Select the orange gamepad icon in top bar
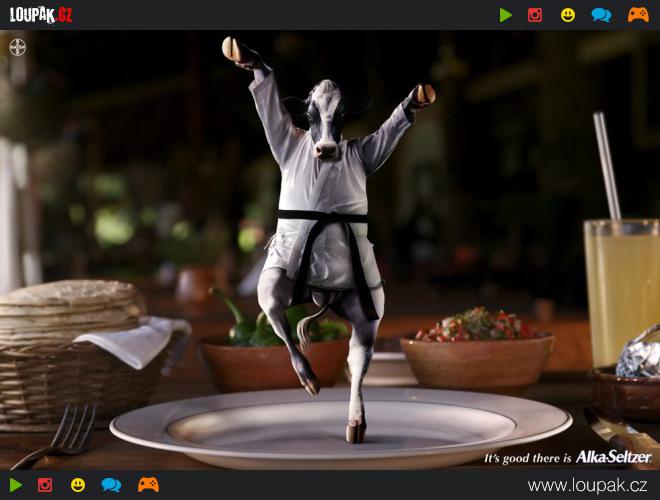The width and height of the screenshot is (660, 500). (x=638, y=15)
